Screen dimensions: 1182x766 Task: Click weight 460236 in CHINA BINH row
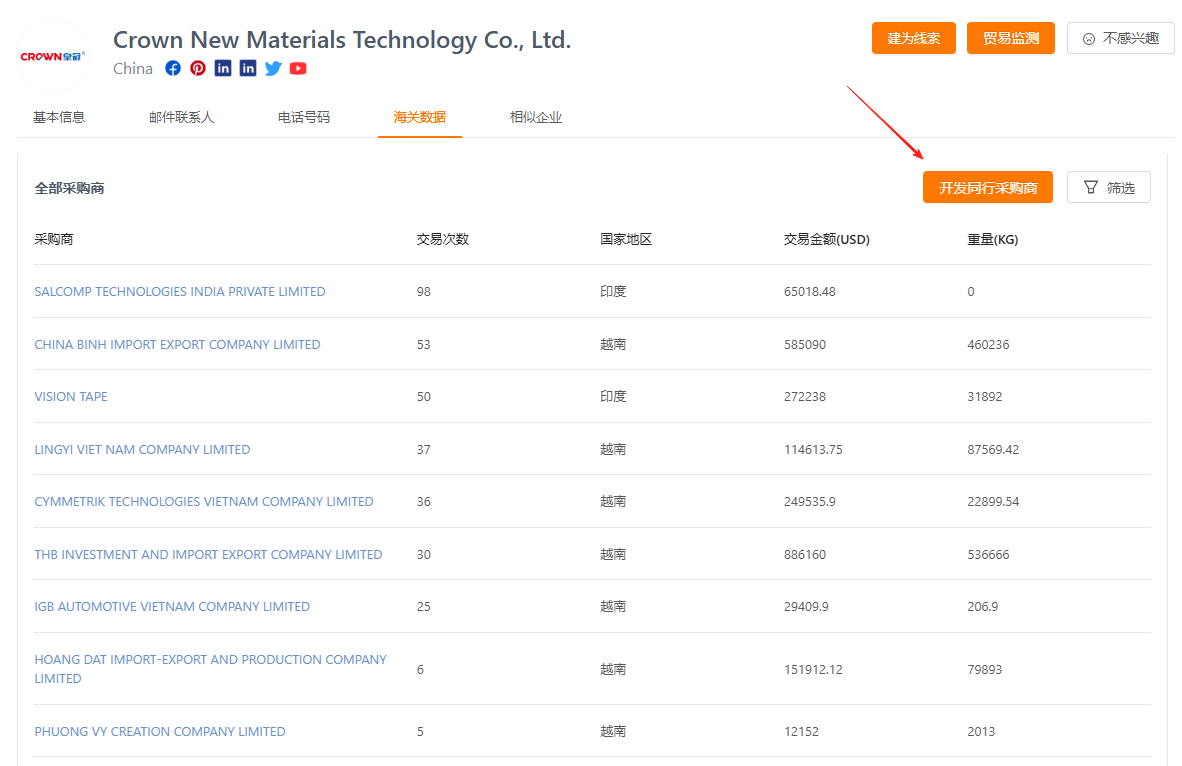(x=988, y=345)
